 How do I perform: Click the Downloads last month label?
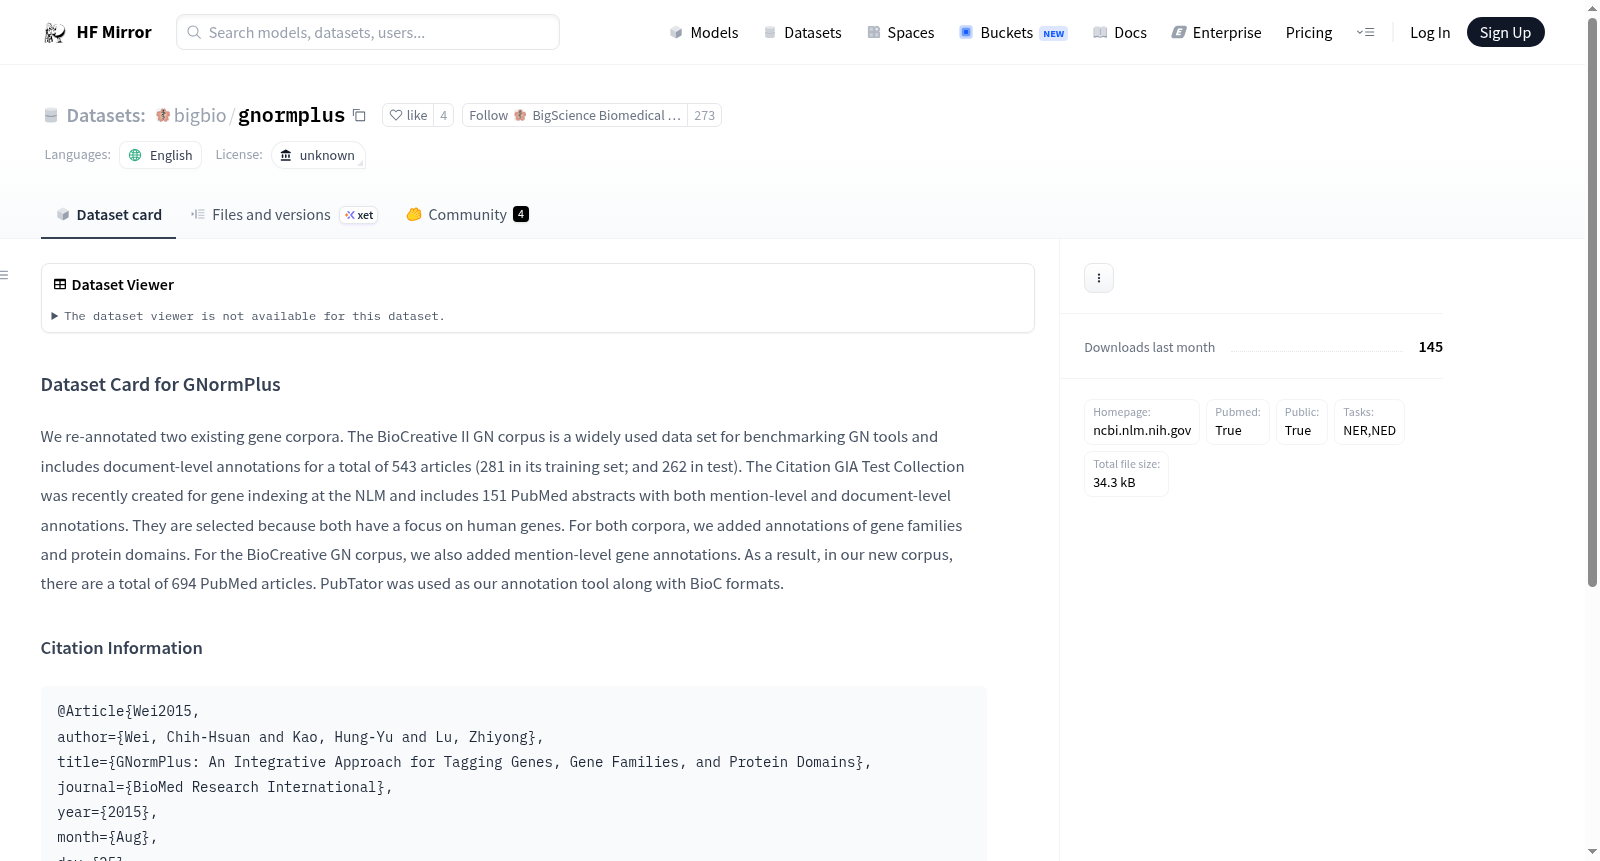tap(1150, 347)
